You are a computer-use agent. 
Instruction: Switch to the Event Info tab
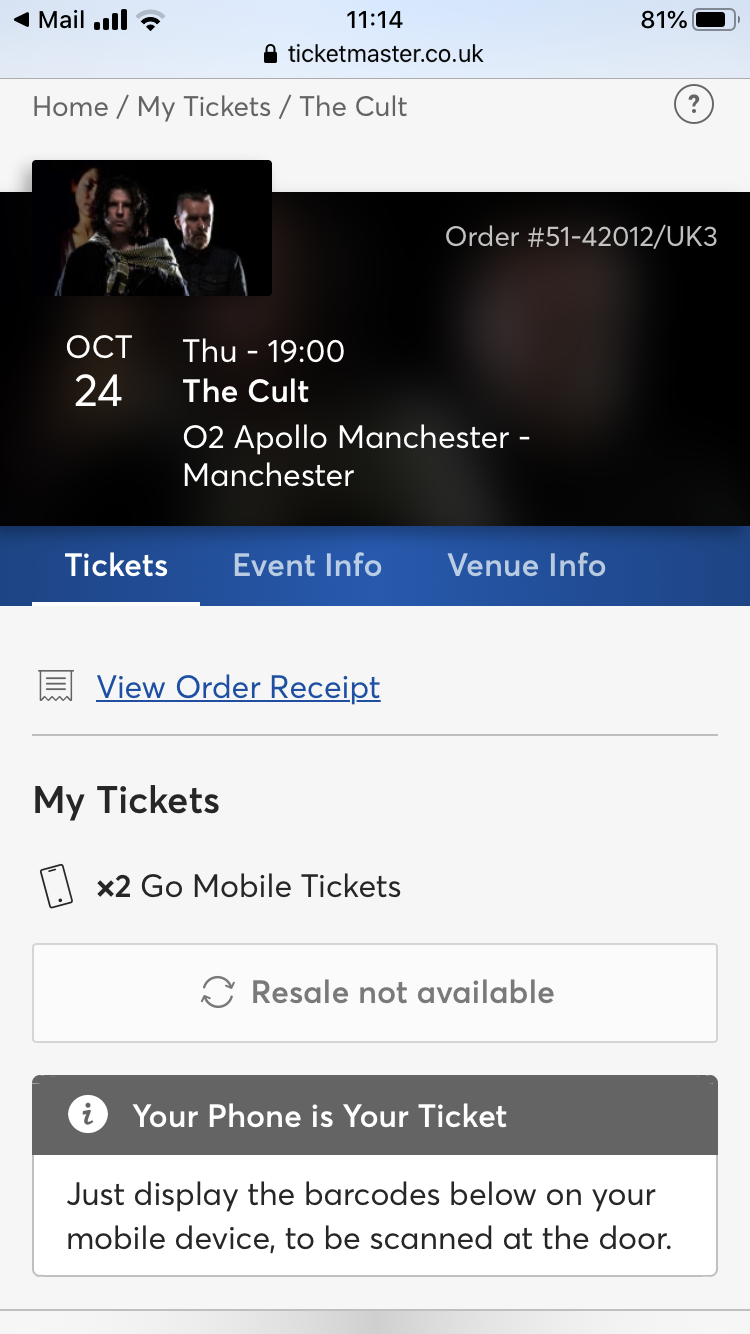(307, 565)
